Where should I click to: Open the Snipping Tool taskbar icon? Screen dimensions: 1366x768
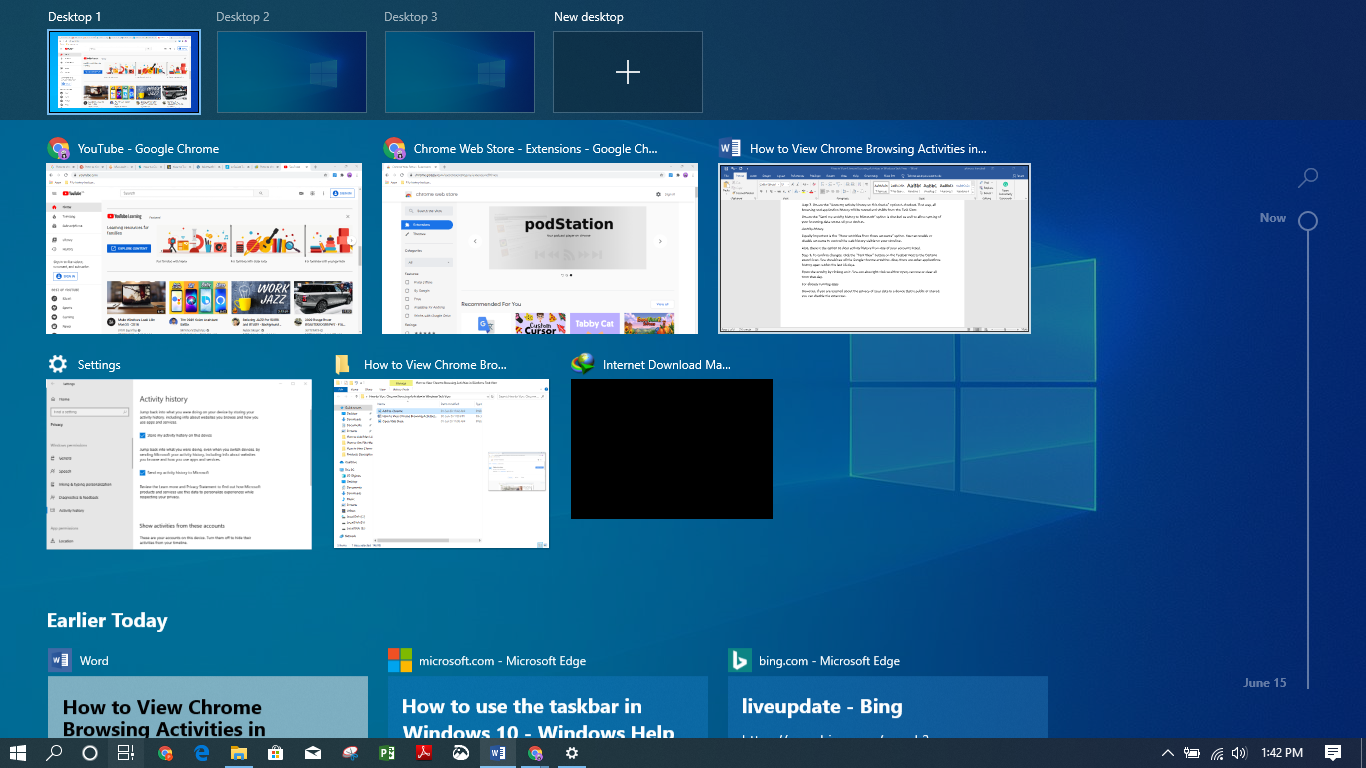click(350, 753)
